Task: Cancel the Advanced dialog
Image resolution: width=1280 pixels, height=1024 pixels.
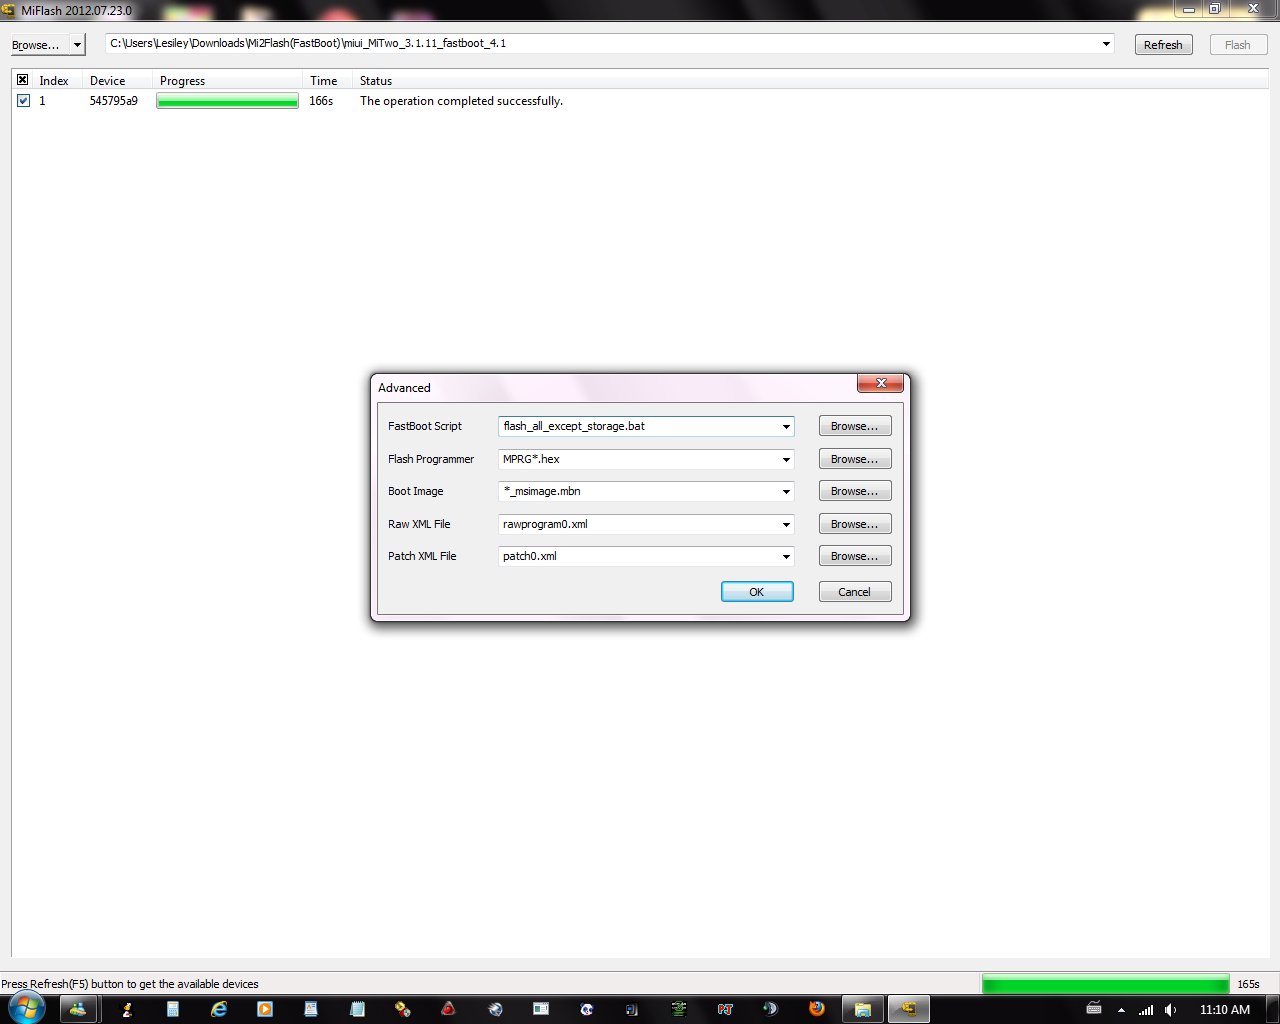Action: 855,592
